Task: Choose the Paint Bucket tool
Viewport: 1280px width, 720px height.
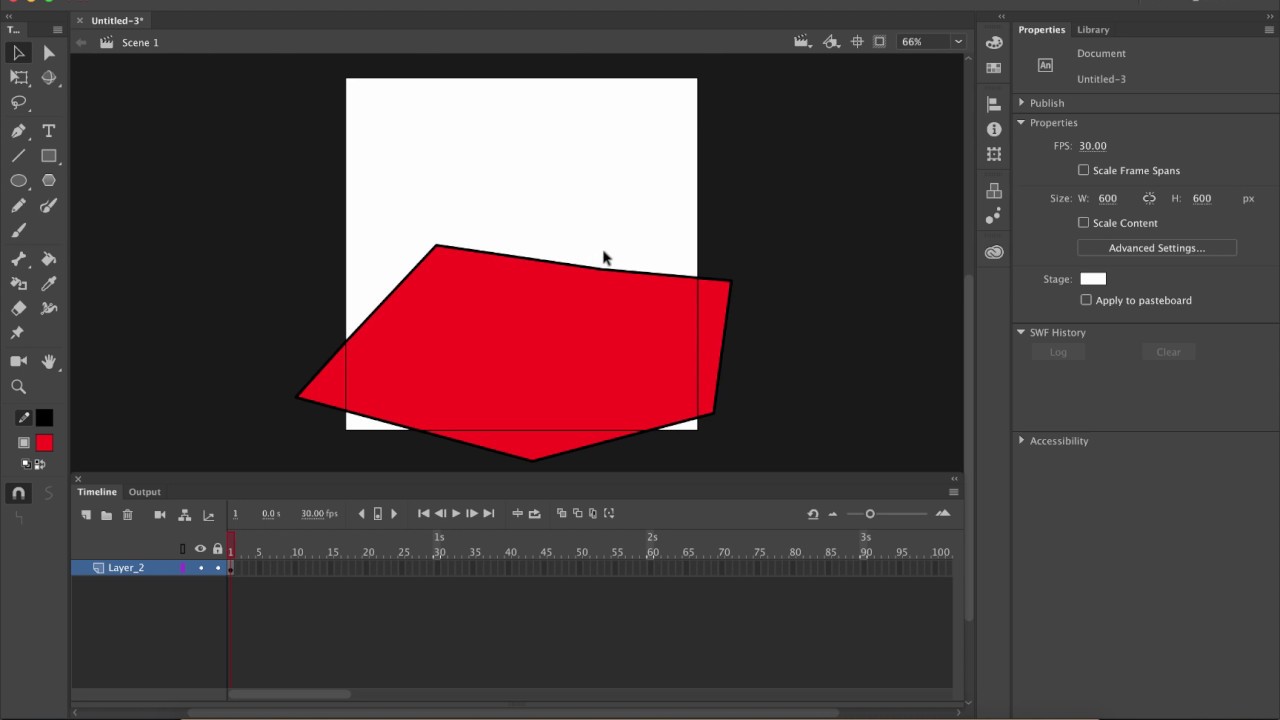Action: (49, 259)
